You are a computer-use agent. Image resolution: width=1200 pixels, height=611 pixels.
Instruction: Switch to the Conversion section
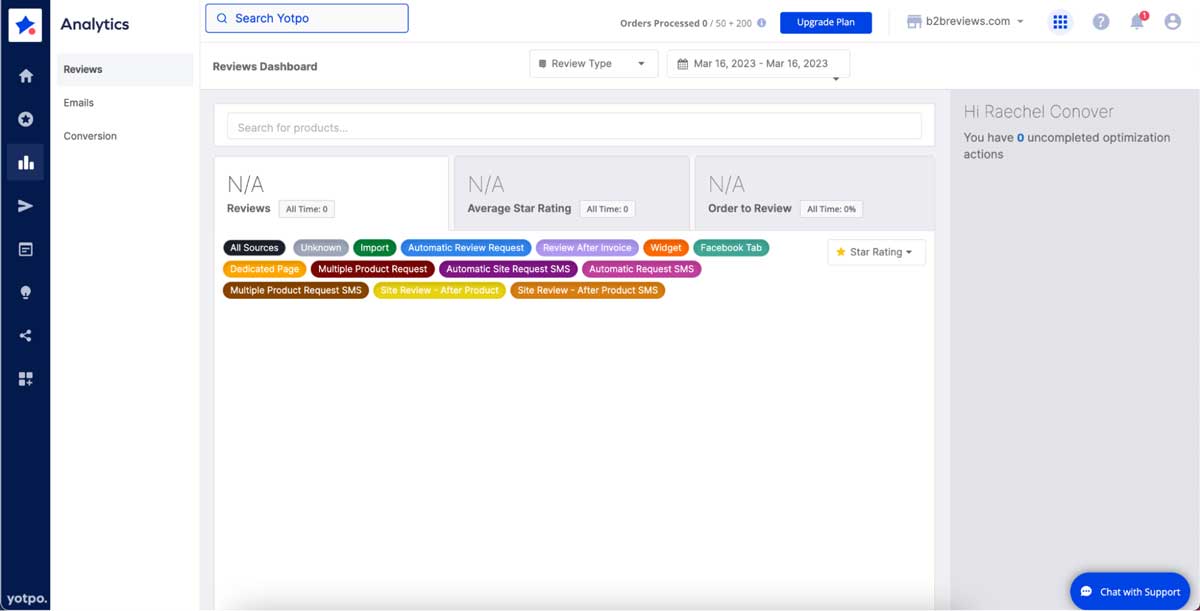89,135
